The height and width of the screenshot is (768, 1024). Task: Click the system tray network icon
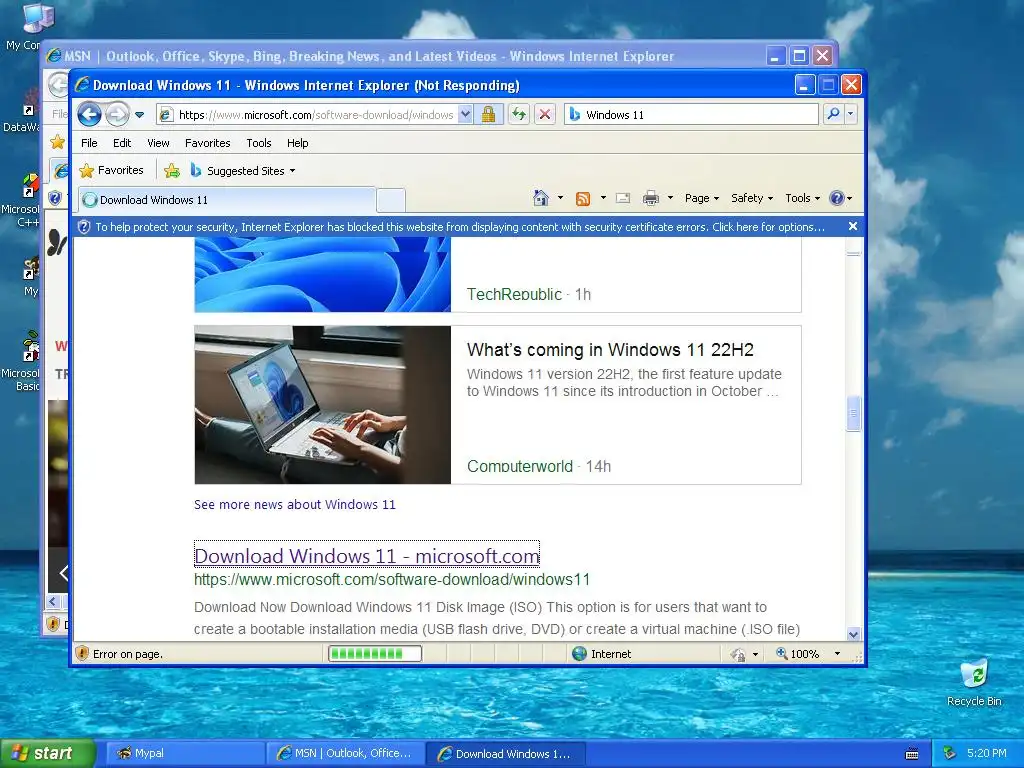[950, 754]
